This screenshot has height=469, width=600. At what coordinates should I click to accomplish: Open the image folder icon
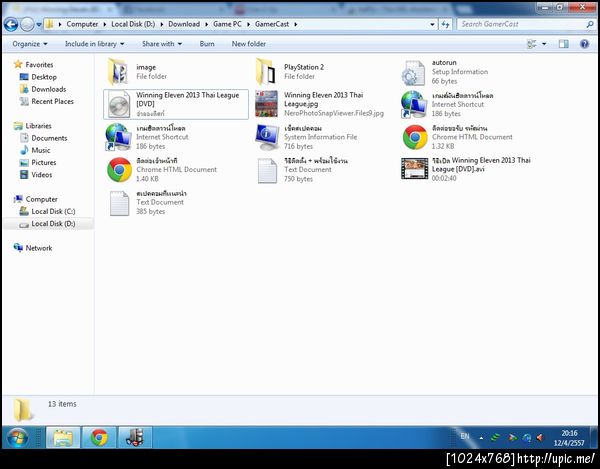(x=118, y=72)
